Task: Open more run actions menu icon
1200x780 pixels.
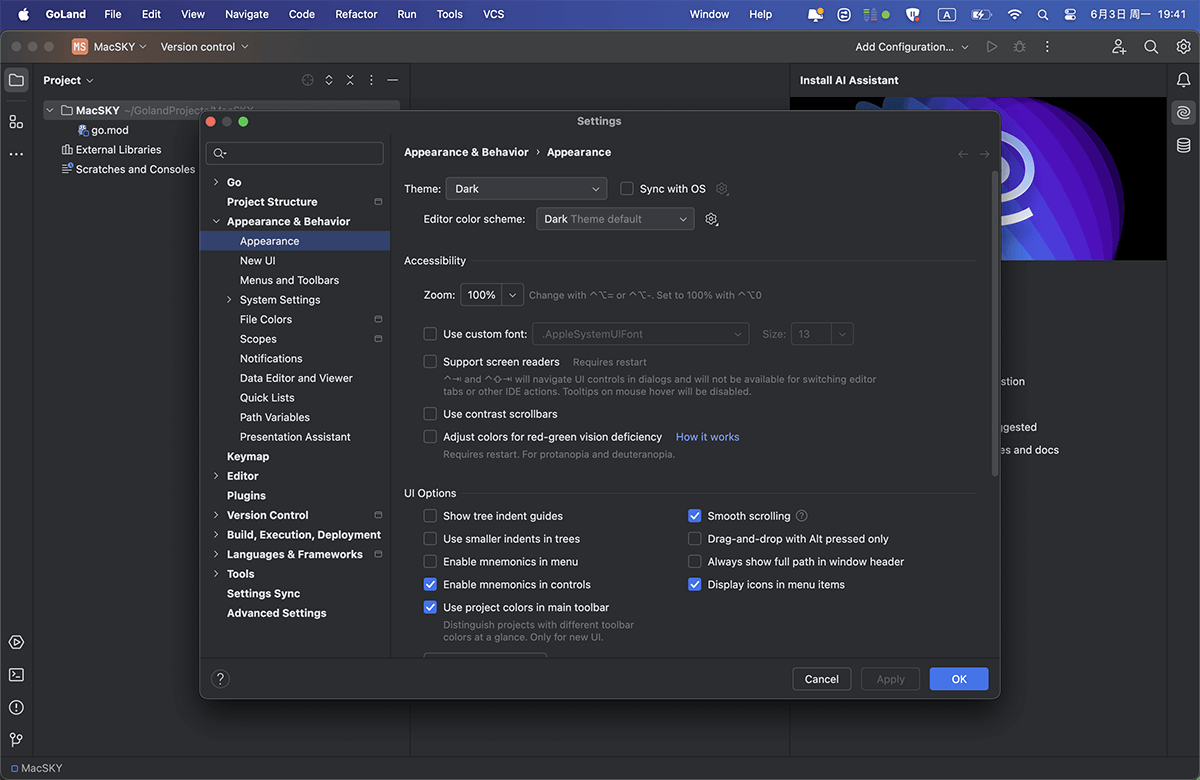Action: [x=1047, y=47]
